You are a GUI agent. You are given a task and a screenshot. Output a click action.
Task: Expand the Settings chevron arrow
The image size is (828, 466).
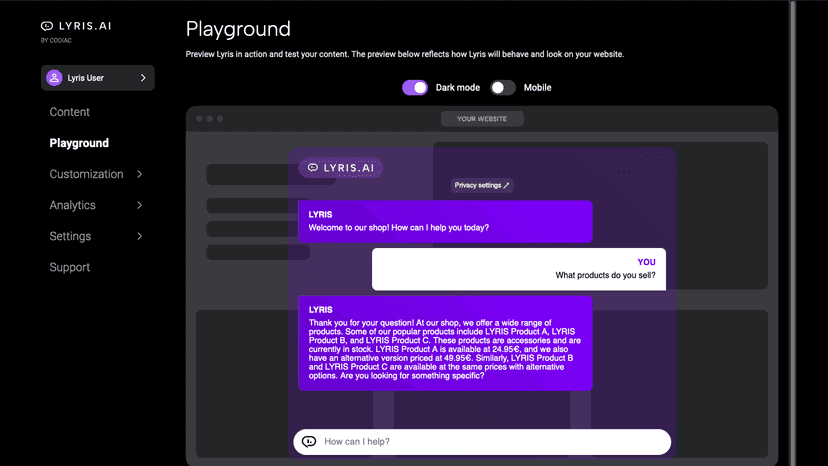(x=139, y=236)
